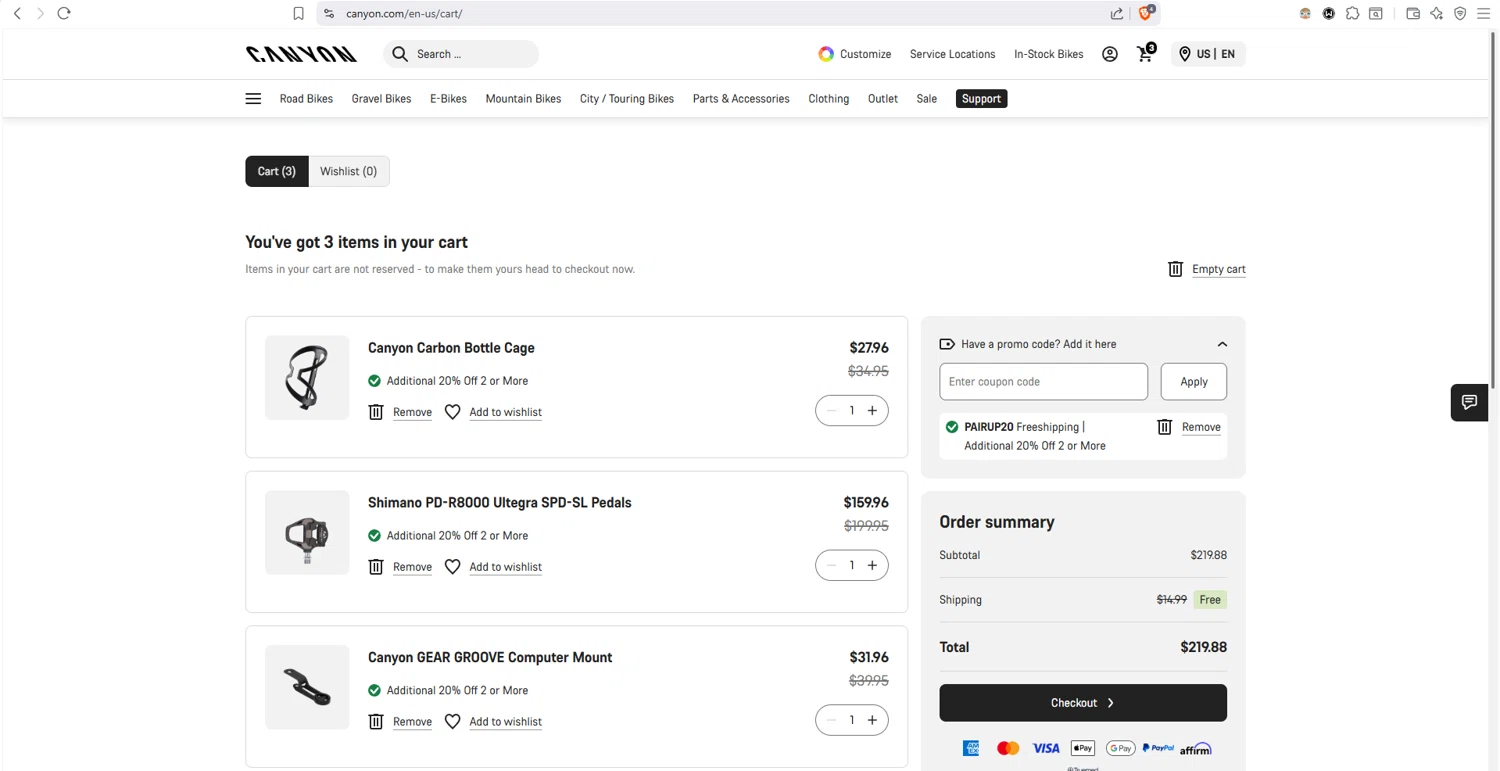
Task: Click Shimano Pedals product thumbnail
Action: [x=307, y=533]
